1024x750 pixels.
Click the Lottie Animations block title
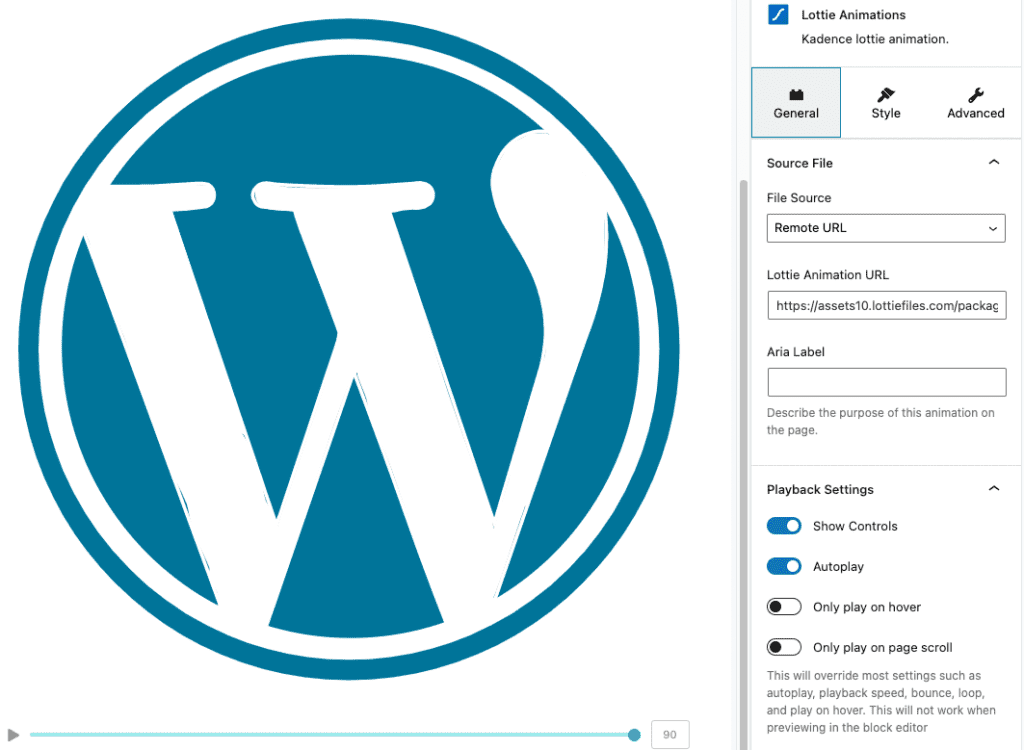[x=853, y=14]
